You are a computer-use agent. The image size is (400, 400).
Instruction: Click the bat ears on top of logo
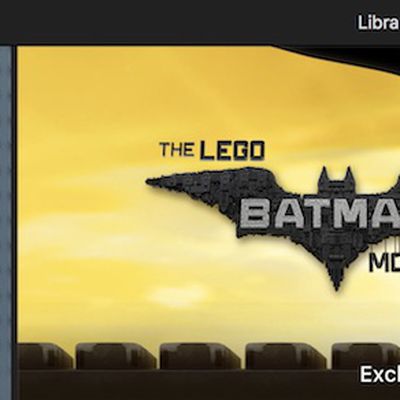coord(335,179)
